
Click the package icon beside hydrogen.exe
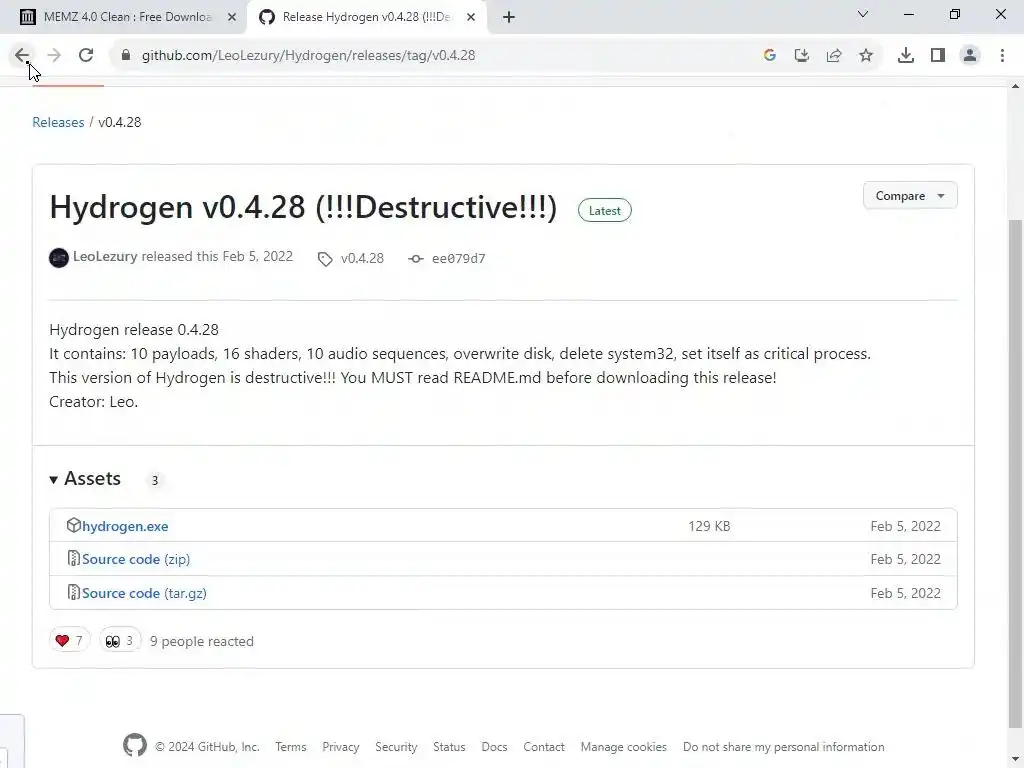tap(73, 525)
